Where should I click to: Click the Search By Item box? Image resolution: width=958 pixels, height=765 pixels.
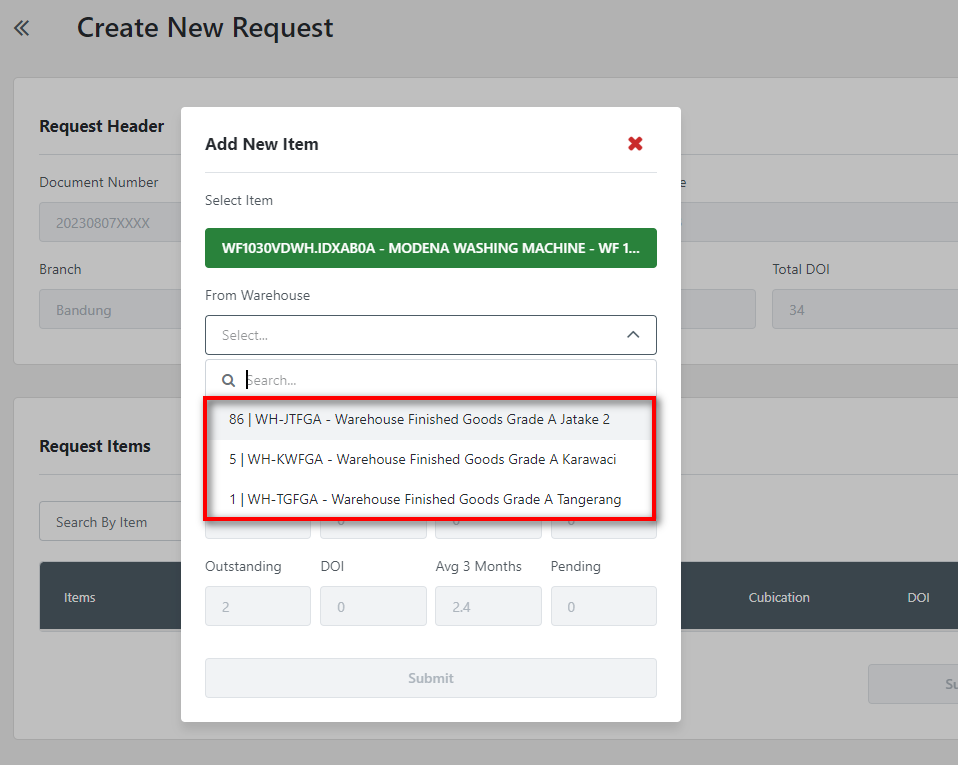coord(110,522)
